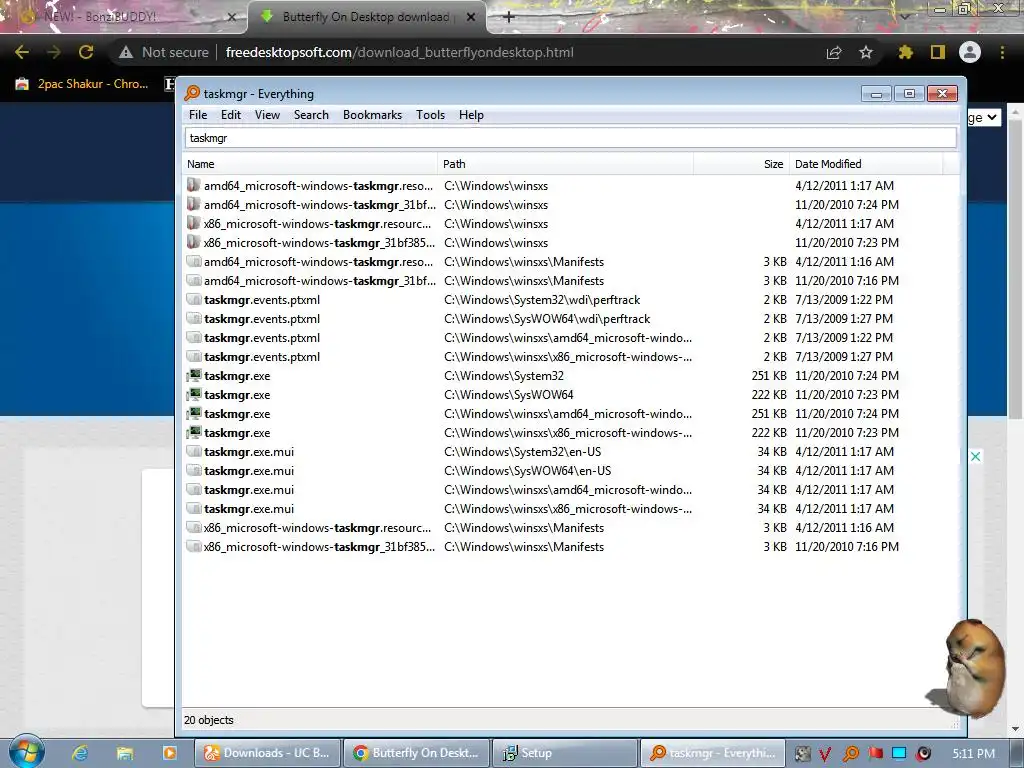Go forward in Chrome browser

click(x=54, y=52)
